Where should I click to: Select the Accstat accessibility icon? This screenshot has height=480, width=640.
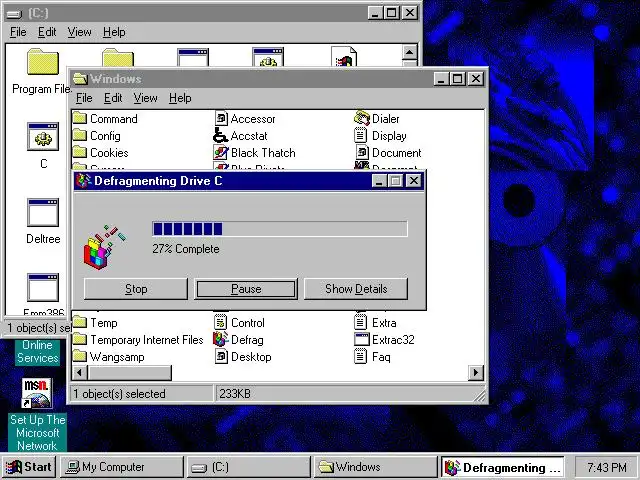220,136
